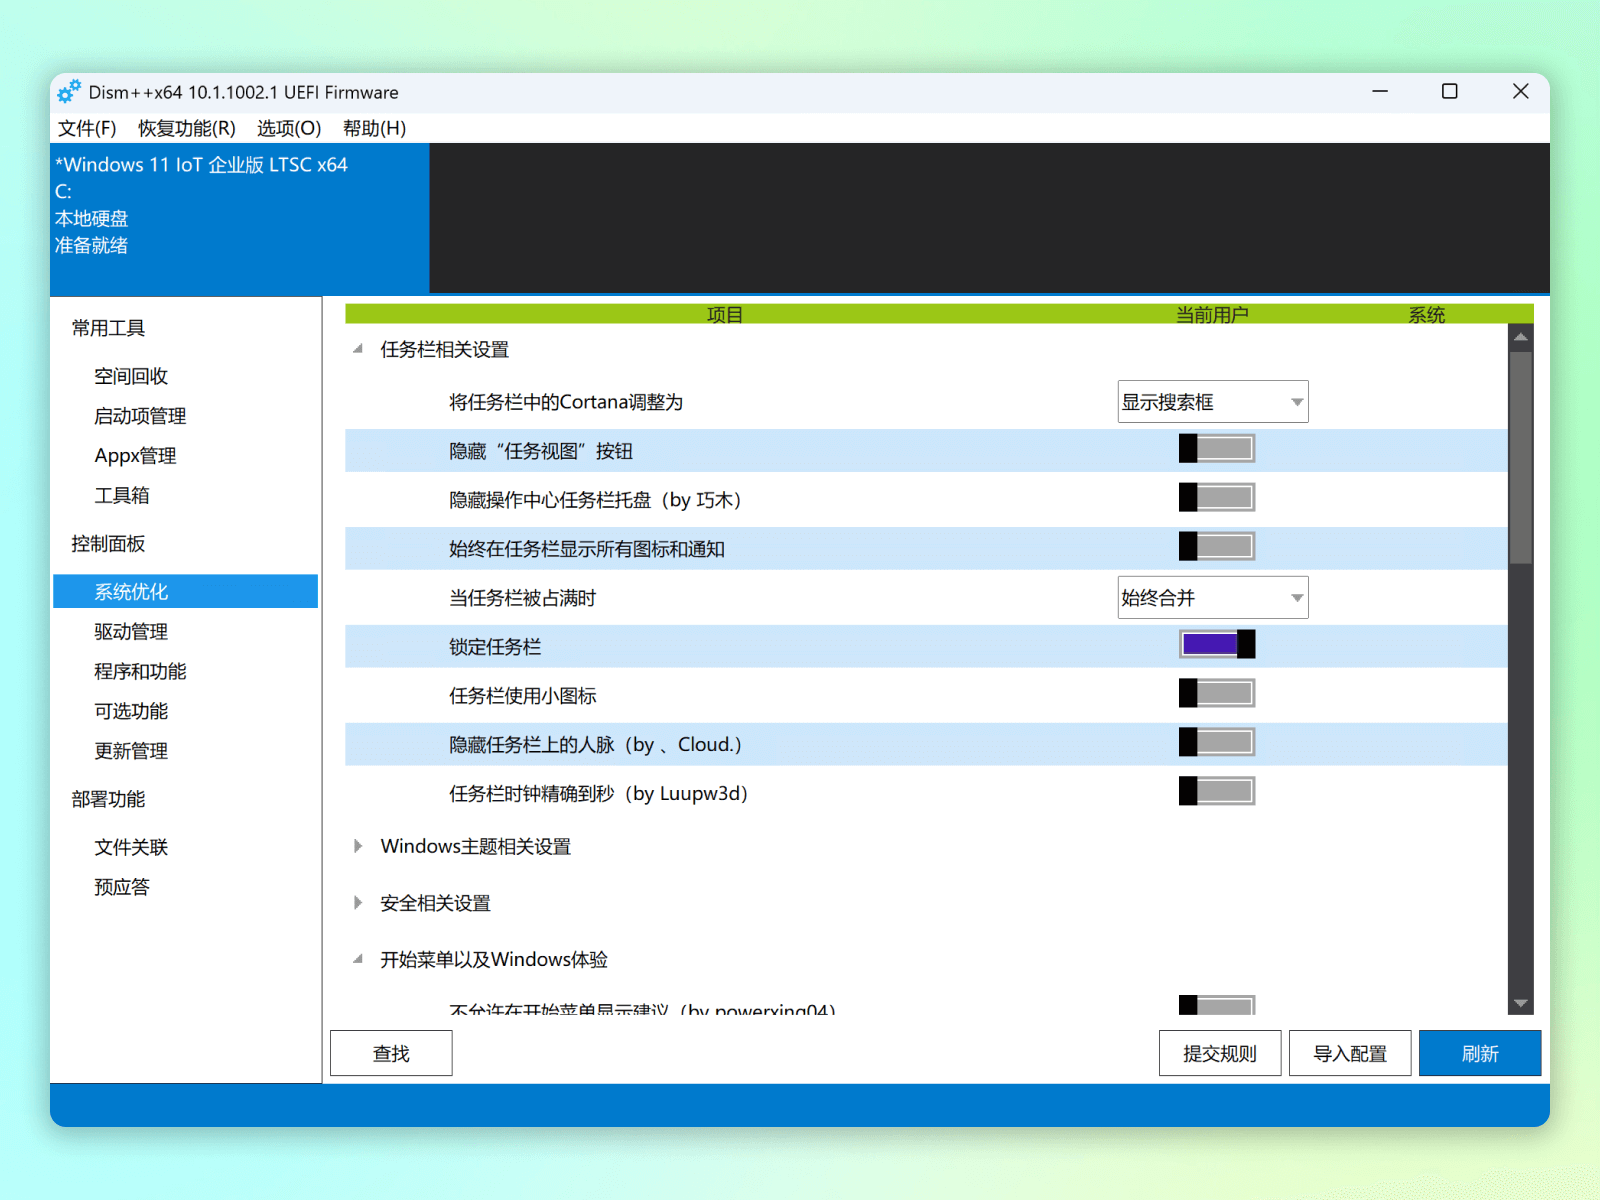Open the 始终合并 taskbar combine dropdown

pyautogui.click(x=1212, y=598)
